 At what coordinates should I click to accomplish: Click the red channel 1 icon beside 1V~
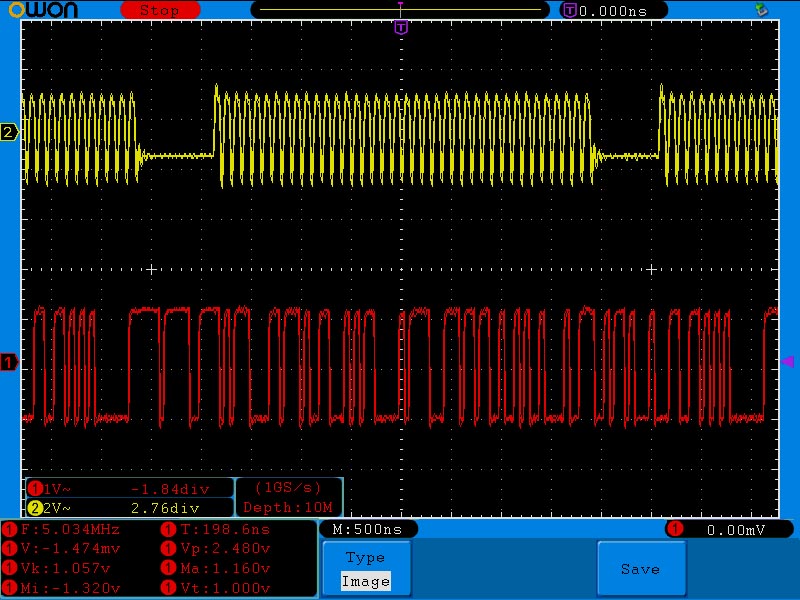[35, 489]
